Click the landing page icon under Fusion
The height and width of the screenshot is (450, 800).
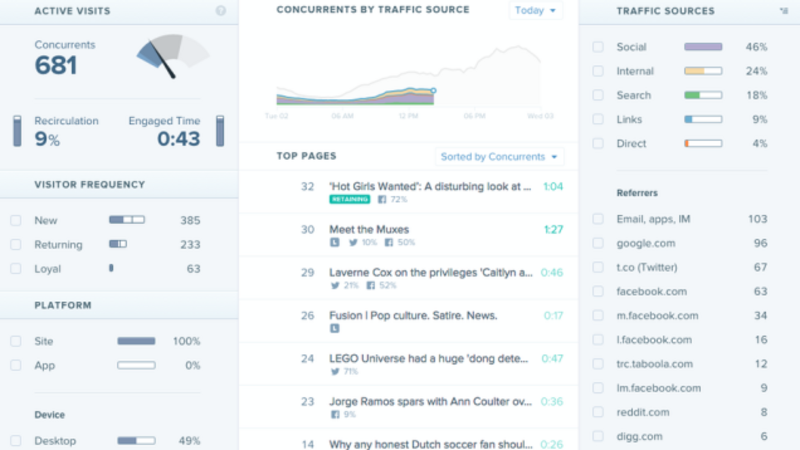pyautogui.click(x=335, y=328)
